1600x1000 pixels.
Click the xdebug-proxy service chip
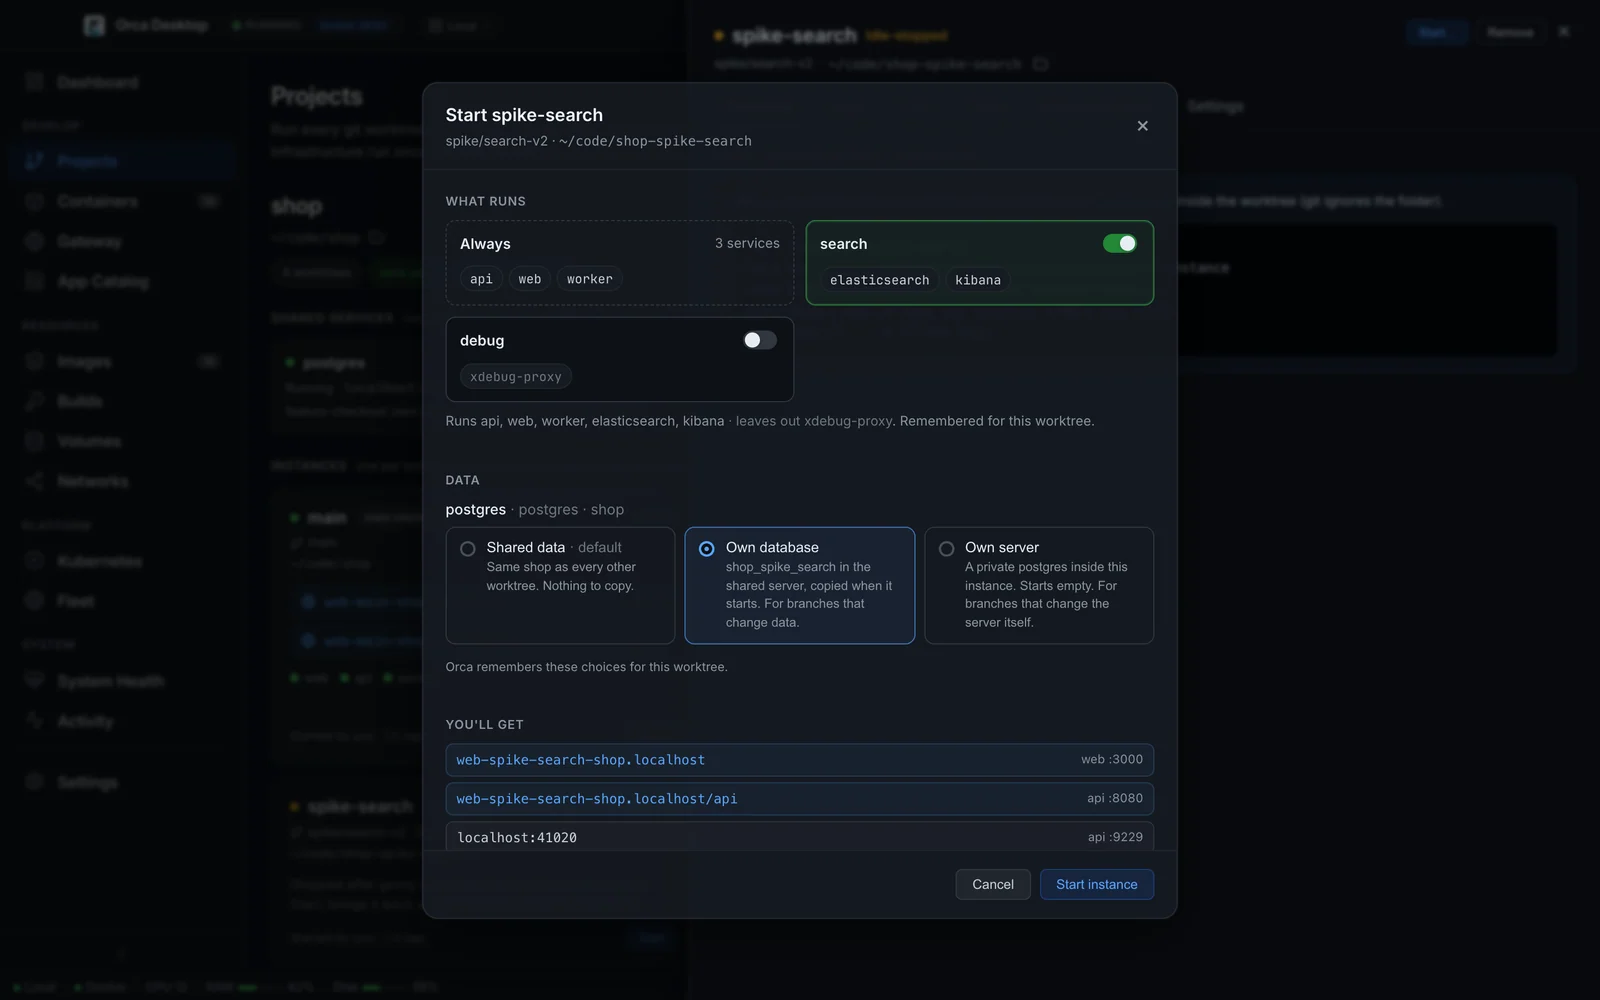516,377
